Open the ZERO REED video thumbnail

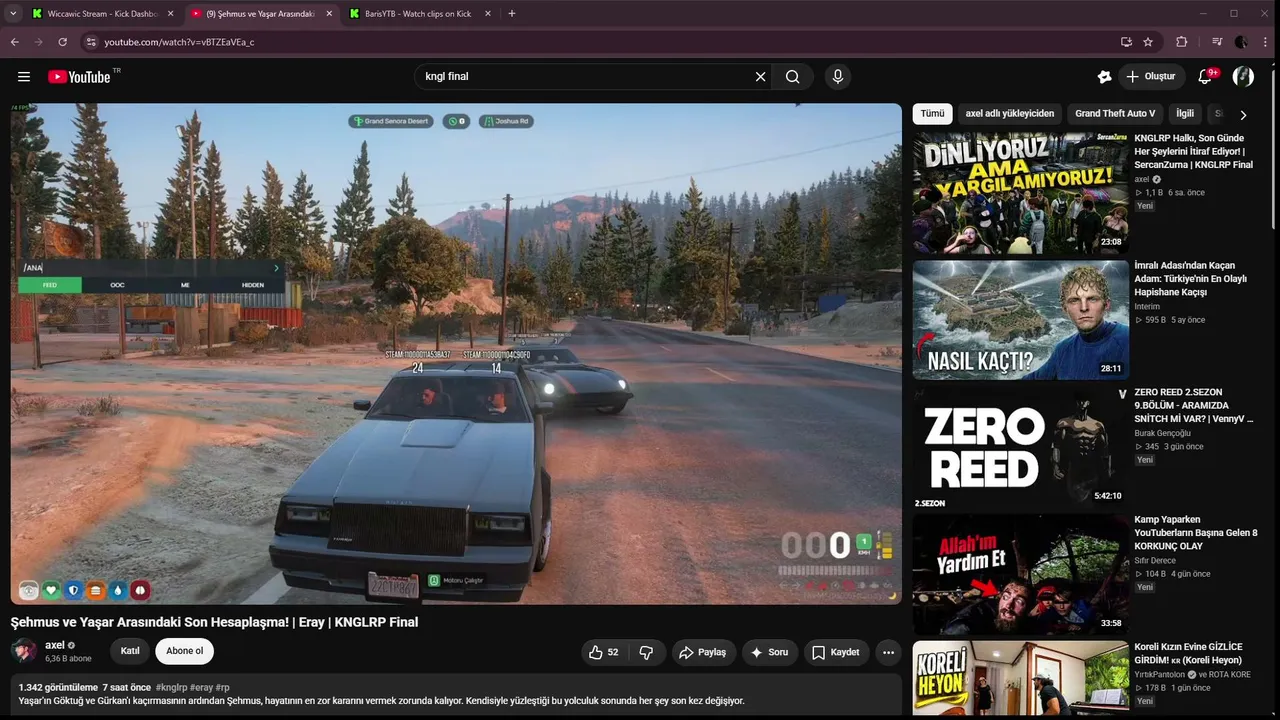(x=1020, y=448)
